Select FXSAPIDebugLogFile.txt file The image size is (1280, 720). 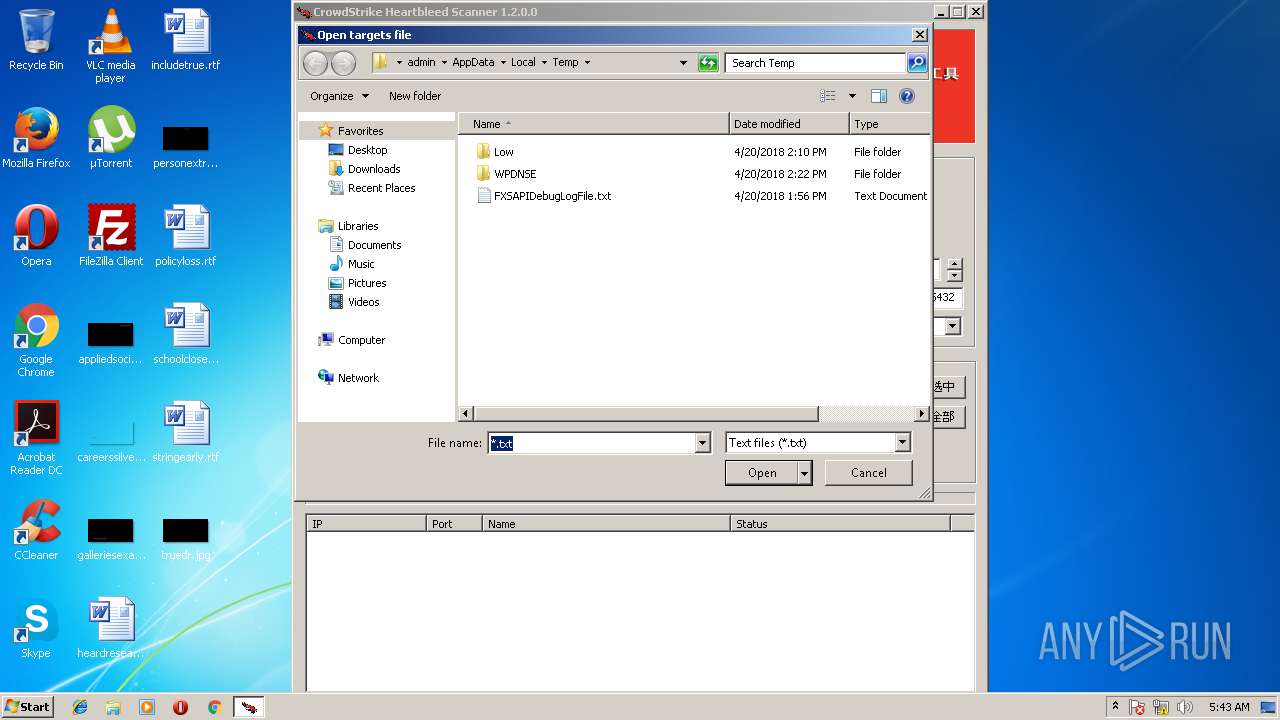[x=552, y=196]
